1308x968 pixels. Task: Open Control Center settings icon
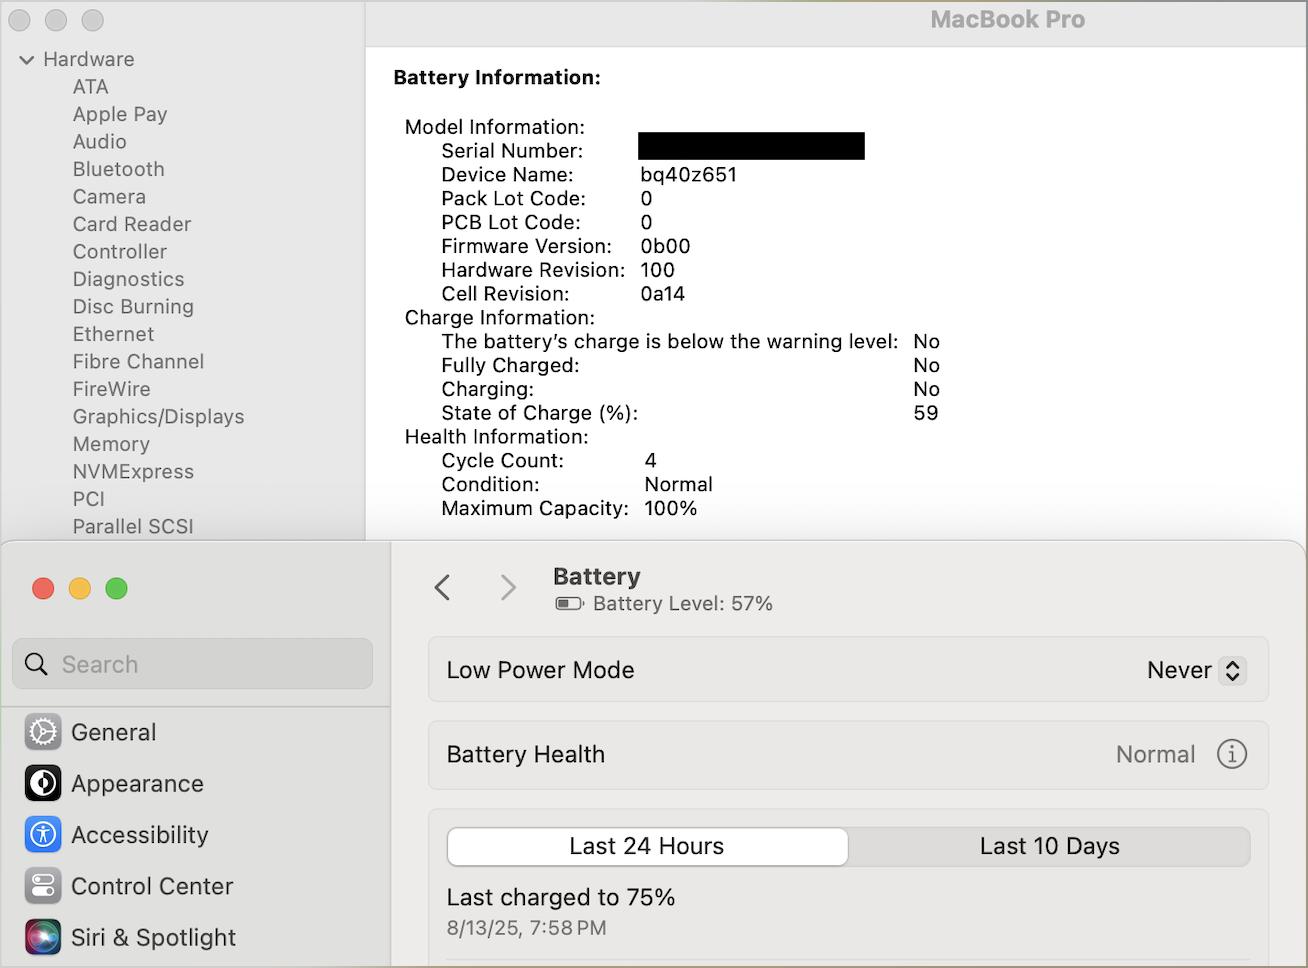tap(43, 886)
